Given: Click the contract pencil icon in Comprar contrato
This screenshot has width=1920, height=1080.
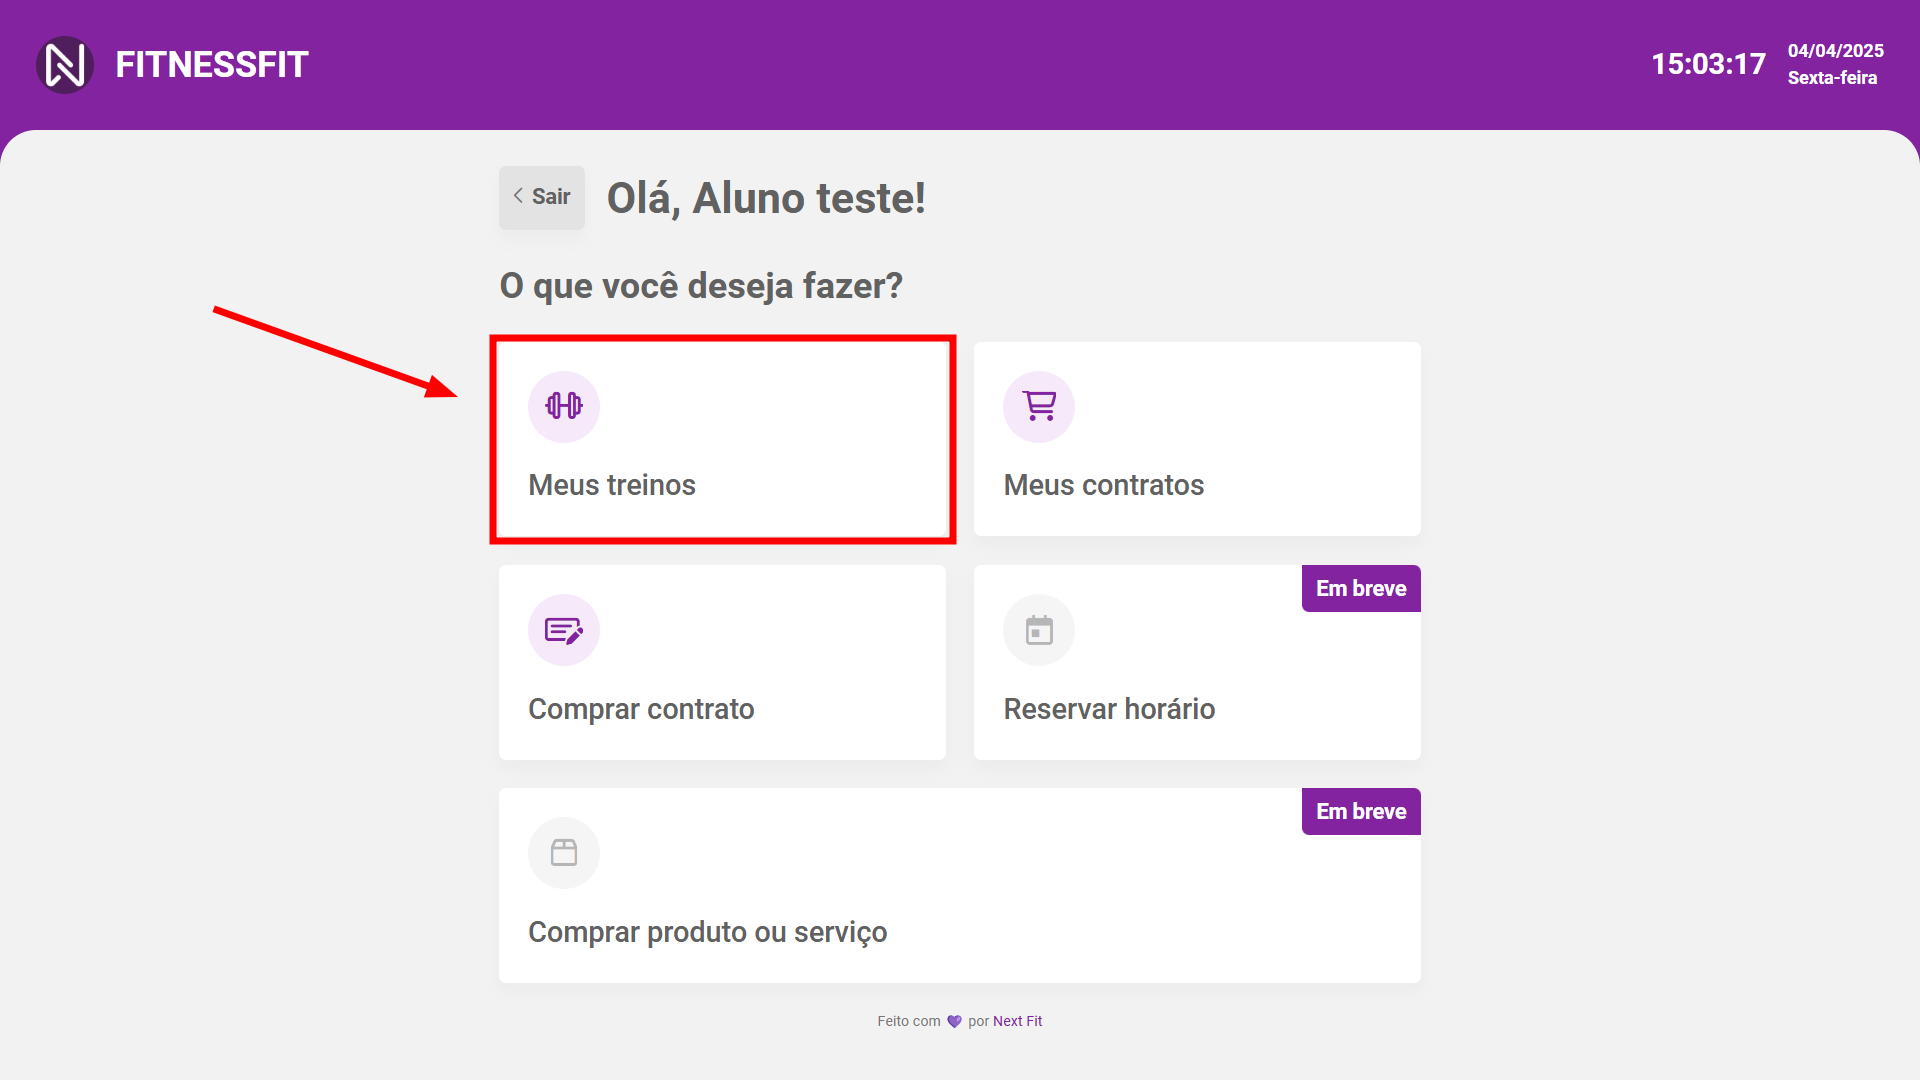Looking at the screenshot, I should [x=564, y=630].
